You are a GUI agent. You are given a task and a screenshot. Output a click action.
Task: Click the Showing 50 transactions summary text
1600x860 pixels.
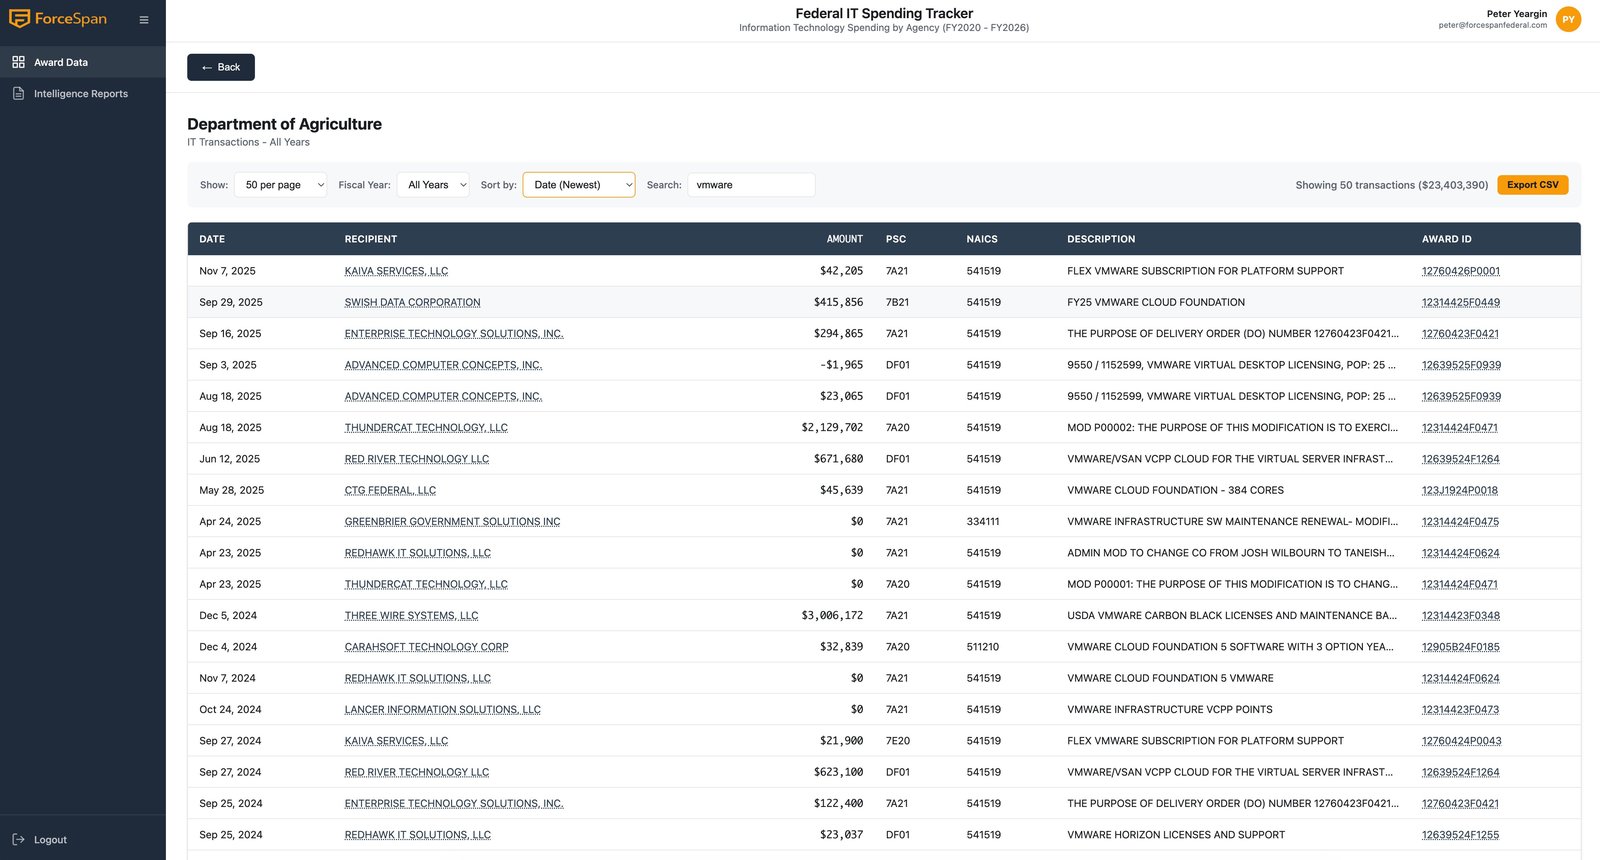(x=1391, y=185)
